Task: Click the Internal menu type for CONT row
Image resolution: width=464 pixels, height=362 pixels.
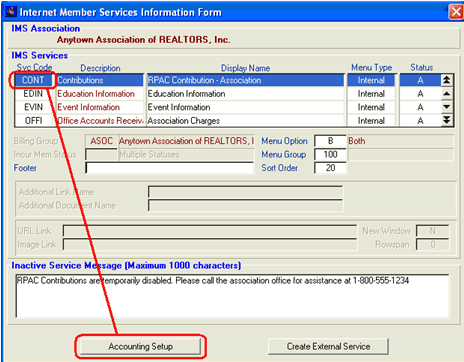Action: (371, 80)
